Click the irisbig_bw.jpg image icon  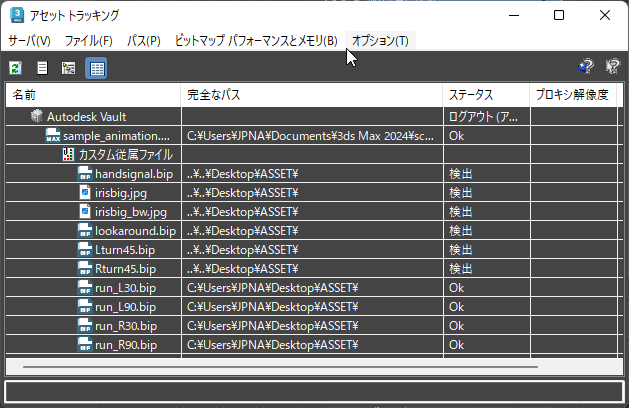[85, 211]
